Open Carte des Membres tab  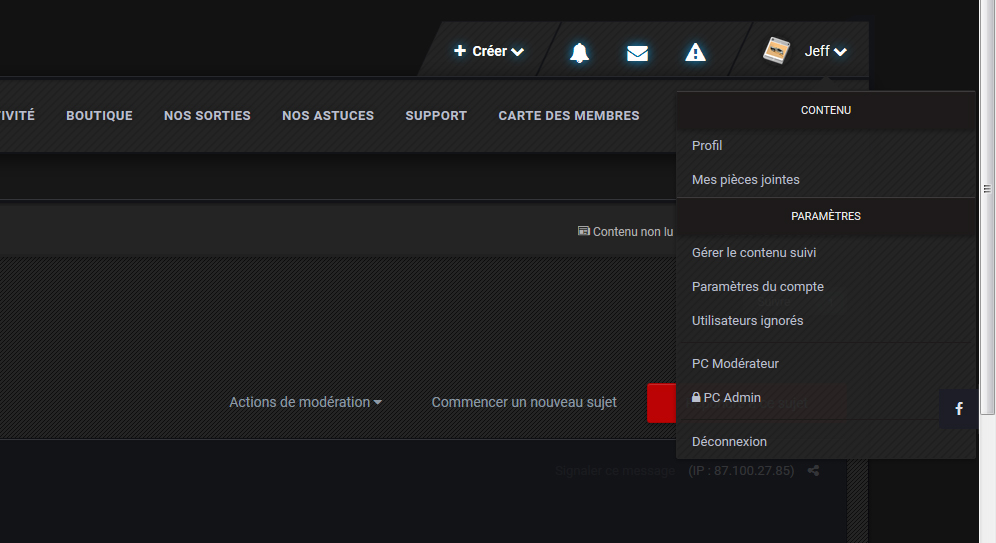point(569,116)
